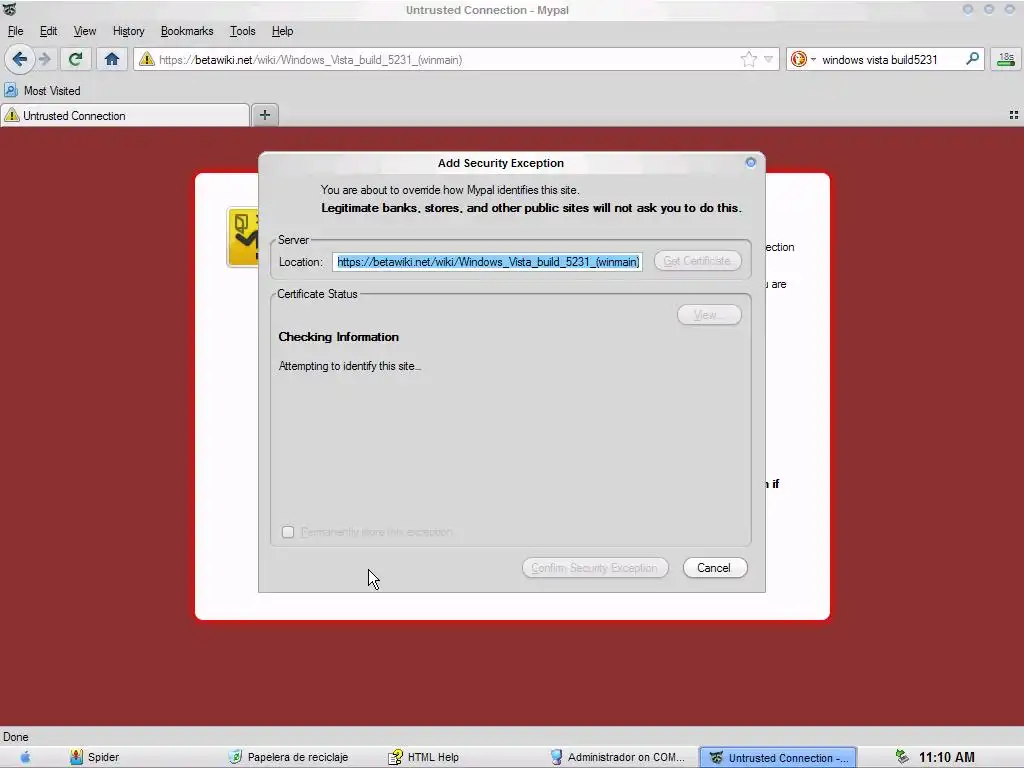Click the Location field in the exception dialog
Image resolution: width=1024 pixels, height=768 pixels.
pyautogui.click(x=487, y=262)
